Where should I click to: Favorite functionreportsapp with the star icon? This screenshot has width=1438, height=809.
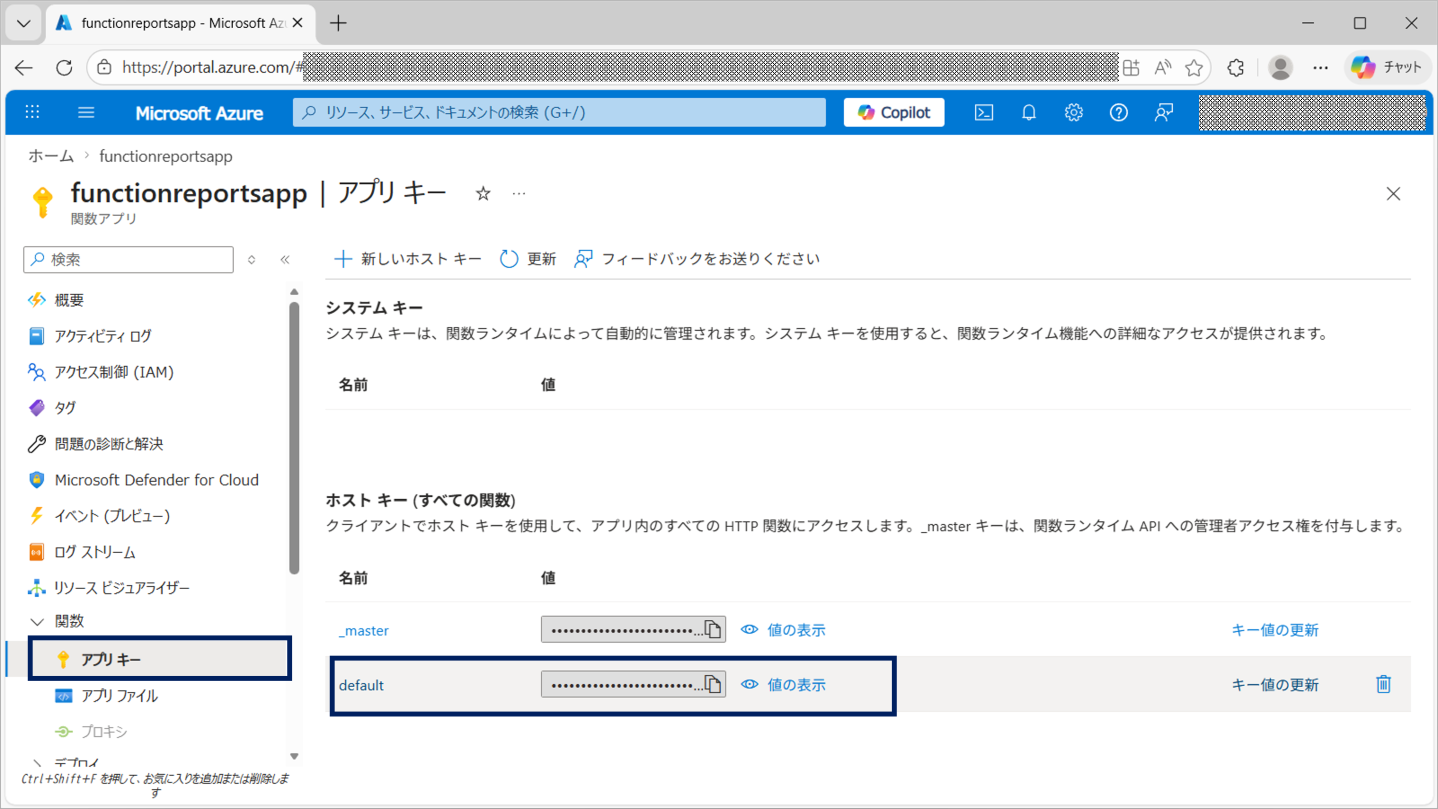point(483,193)
